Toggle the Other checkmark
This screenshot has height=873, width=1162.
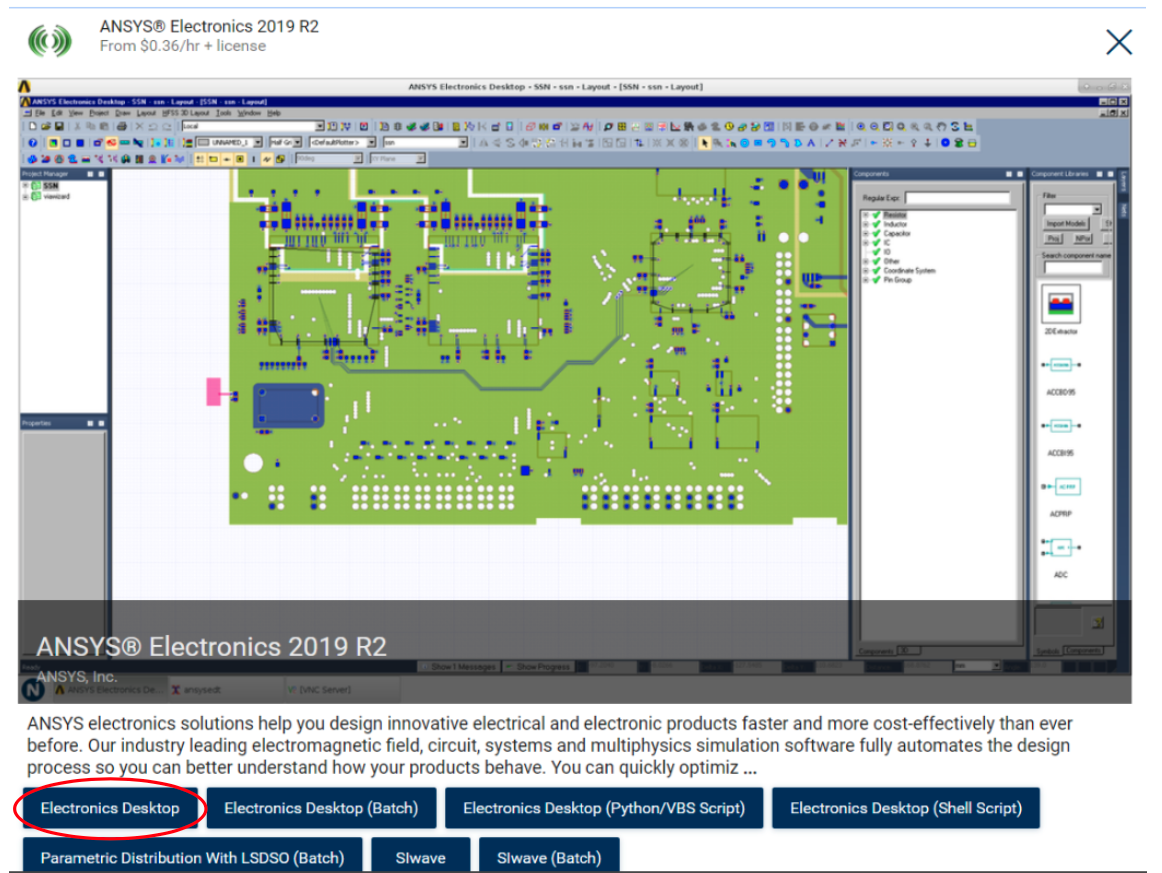point(876,261)
